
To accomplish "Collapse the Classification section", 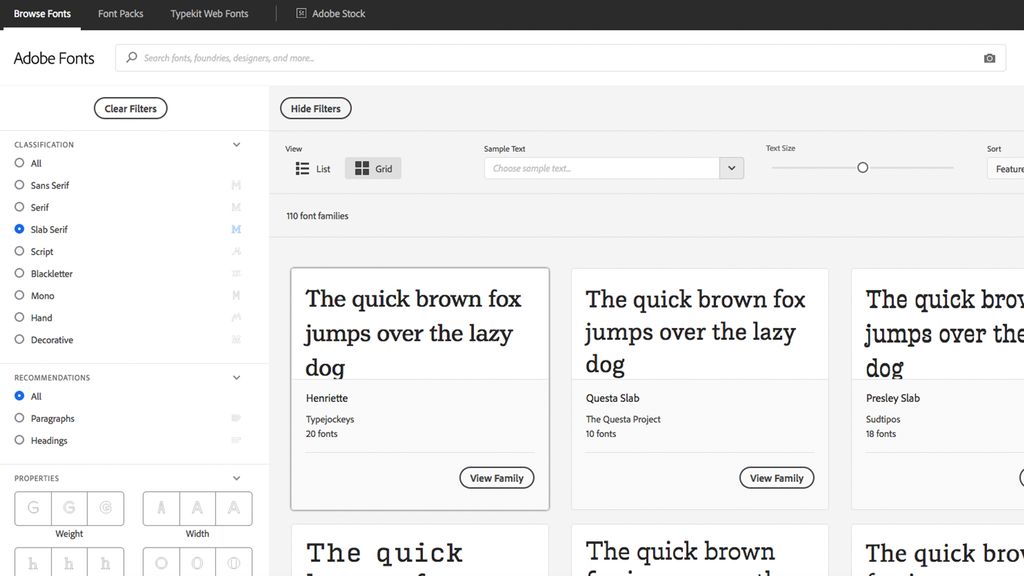I will pos(236,144).
